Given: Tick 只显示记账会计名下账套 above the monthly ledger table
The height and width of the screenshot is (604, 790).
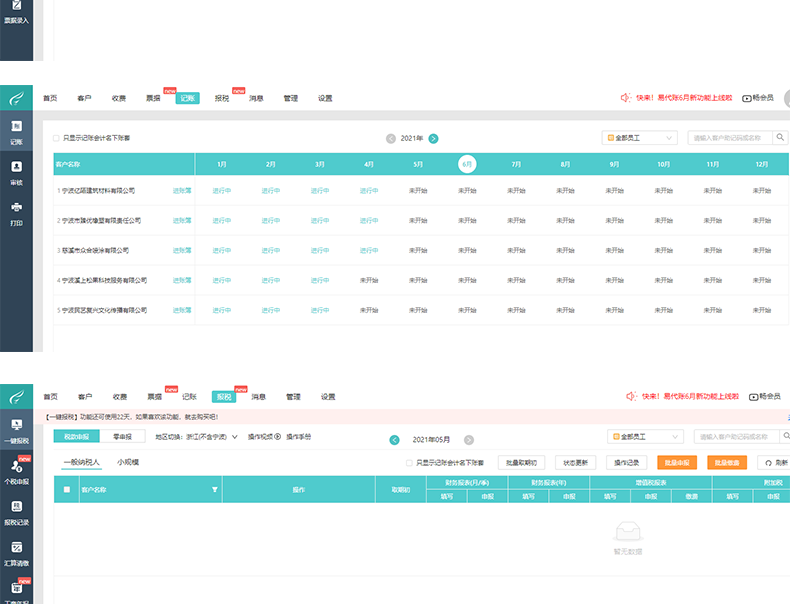Looking at the screenshot, I should tap(56, 138).
